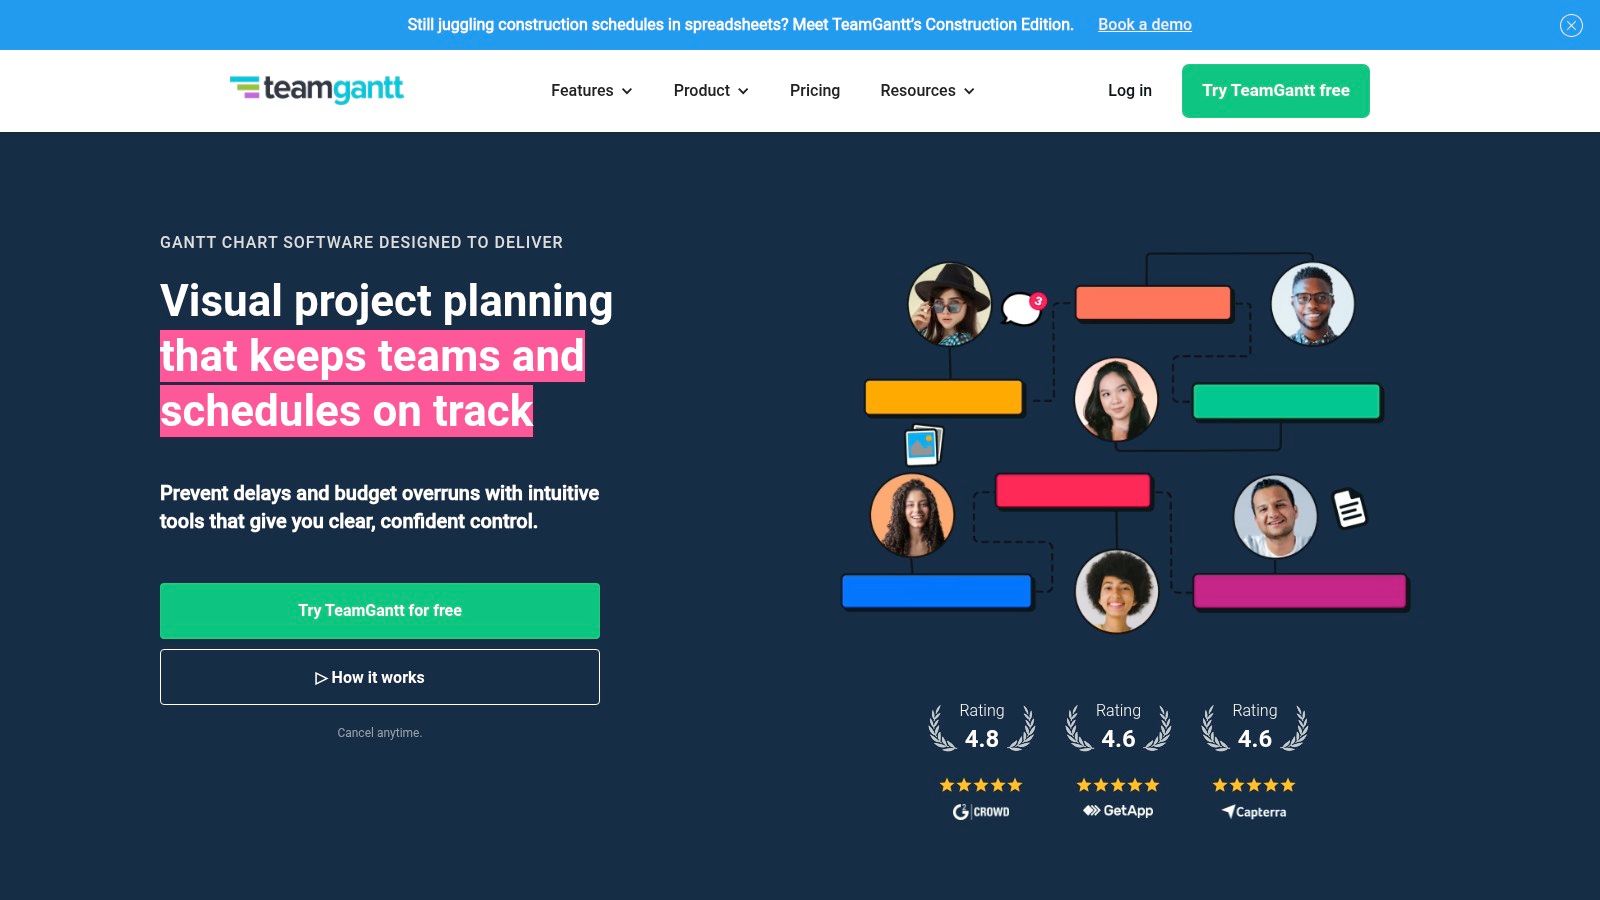
Task: Click the Capterra logo
Action: 1254,812
